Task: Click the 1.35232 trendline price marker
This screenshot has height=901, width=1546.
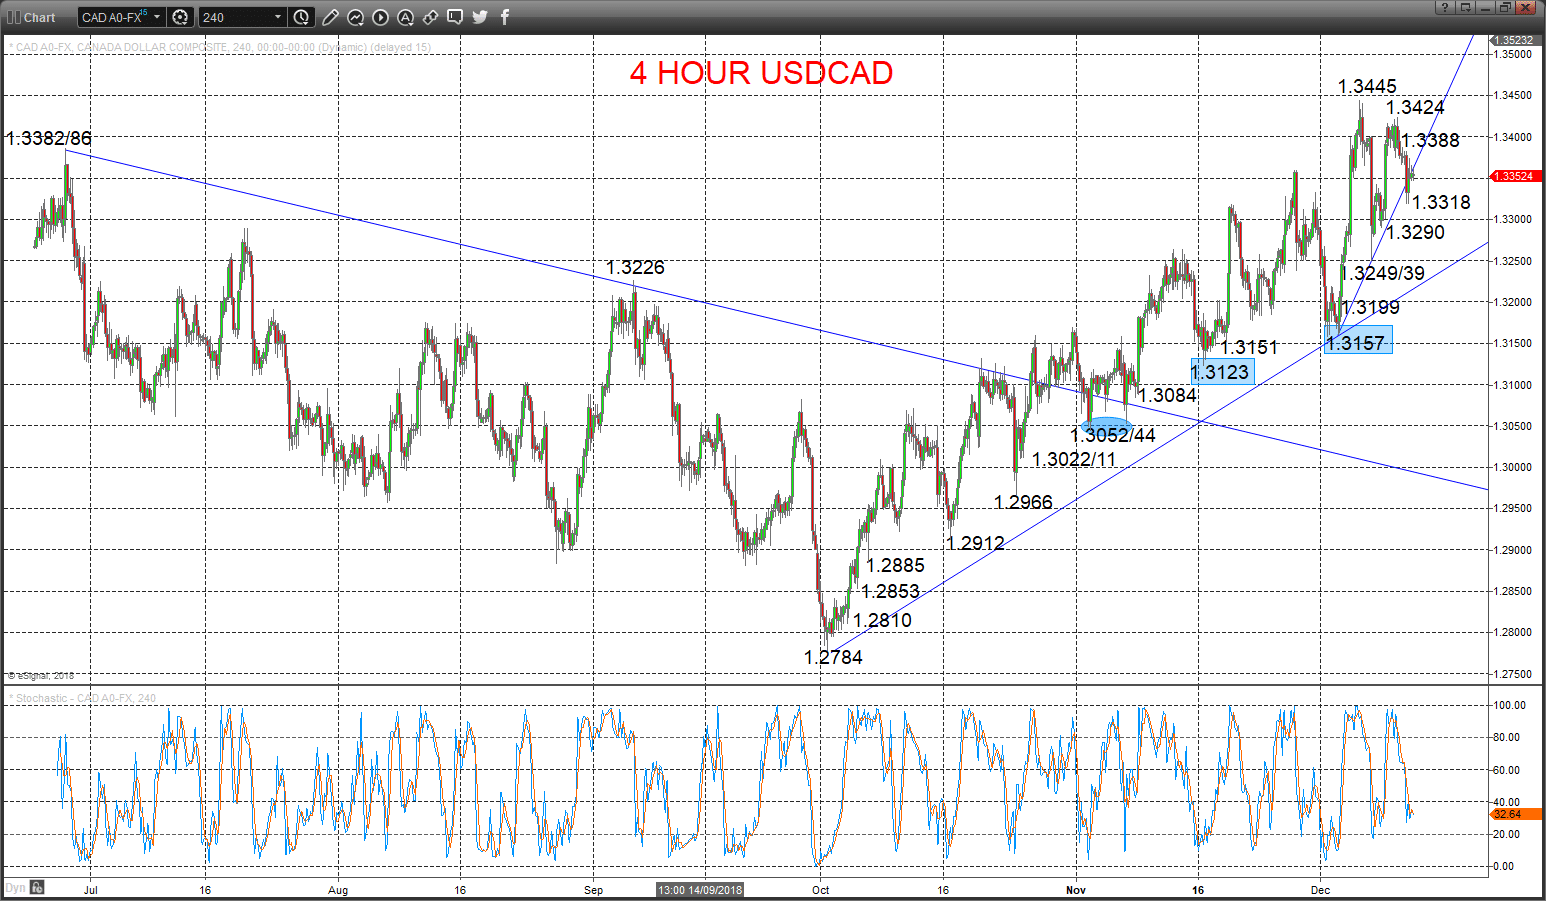Action: [1514, 40]
